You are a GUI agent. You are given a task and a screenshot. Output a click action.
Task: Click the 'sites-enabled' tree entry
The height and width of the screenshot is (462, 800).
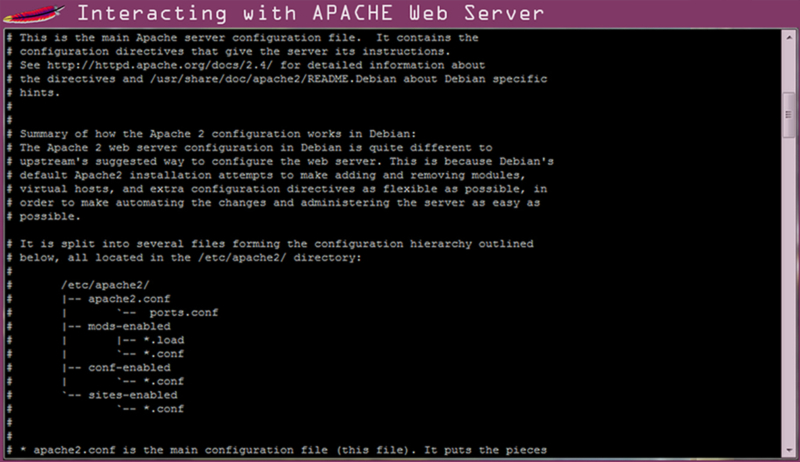coord(133,395)
